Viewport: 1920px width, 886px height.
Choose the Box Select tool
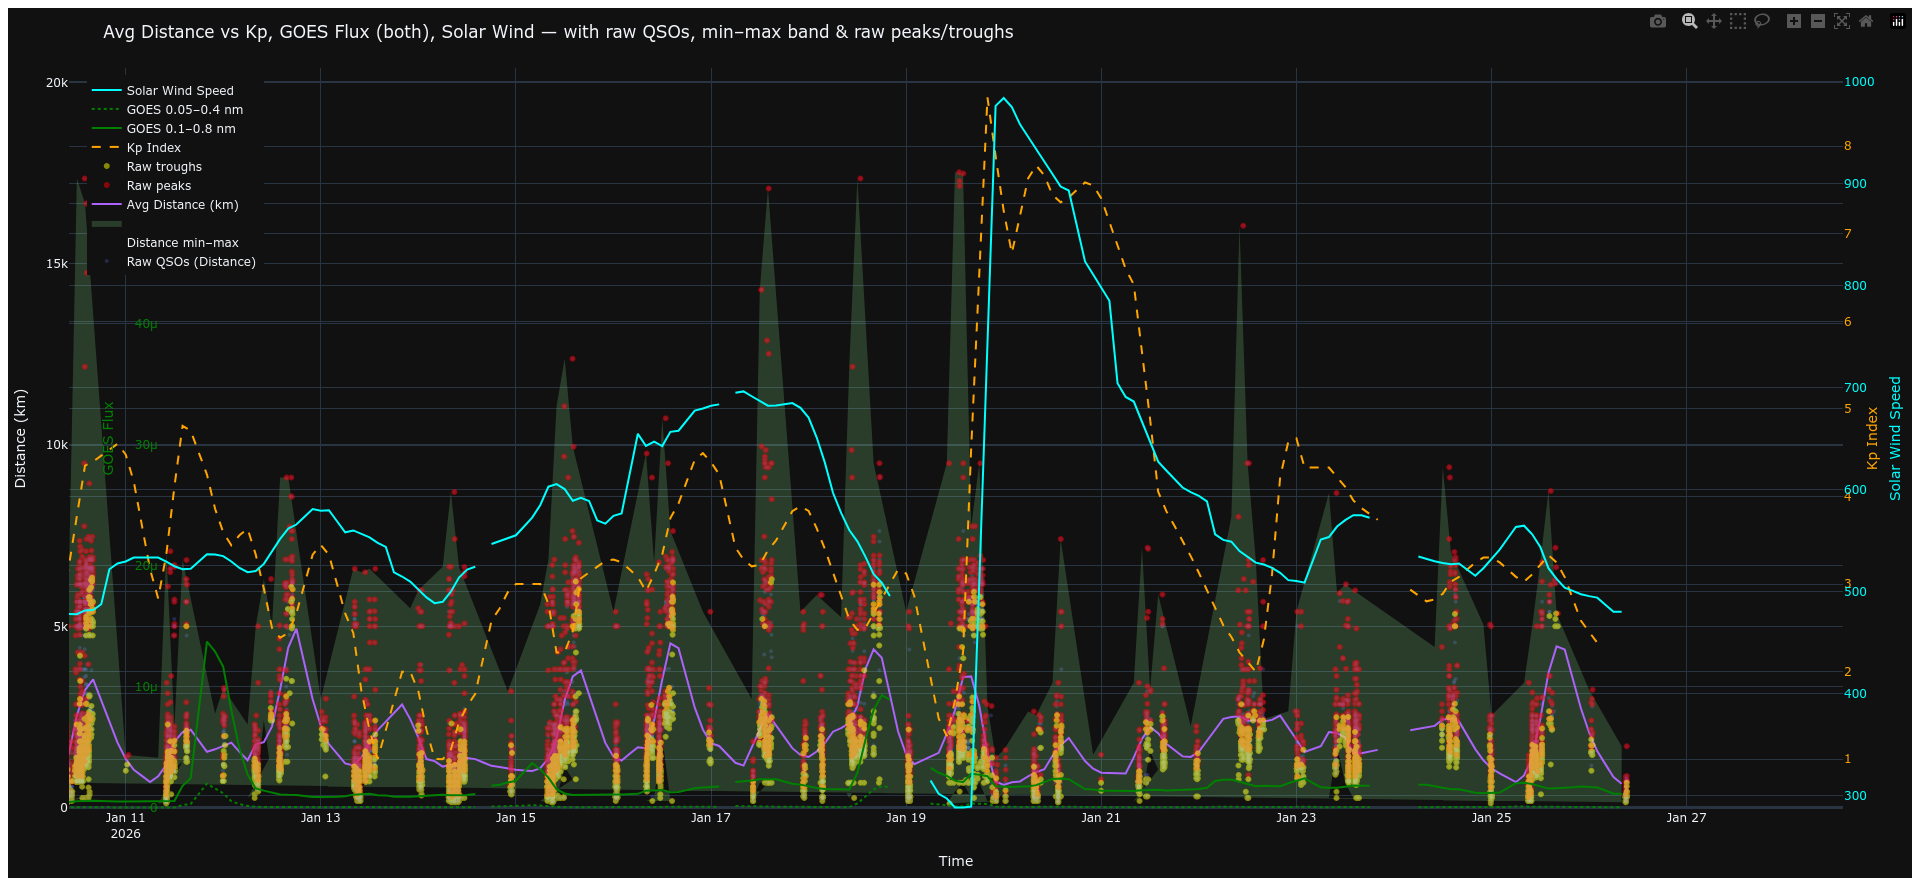point(1738,21)
